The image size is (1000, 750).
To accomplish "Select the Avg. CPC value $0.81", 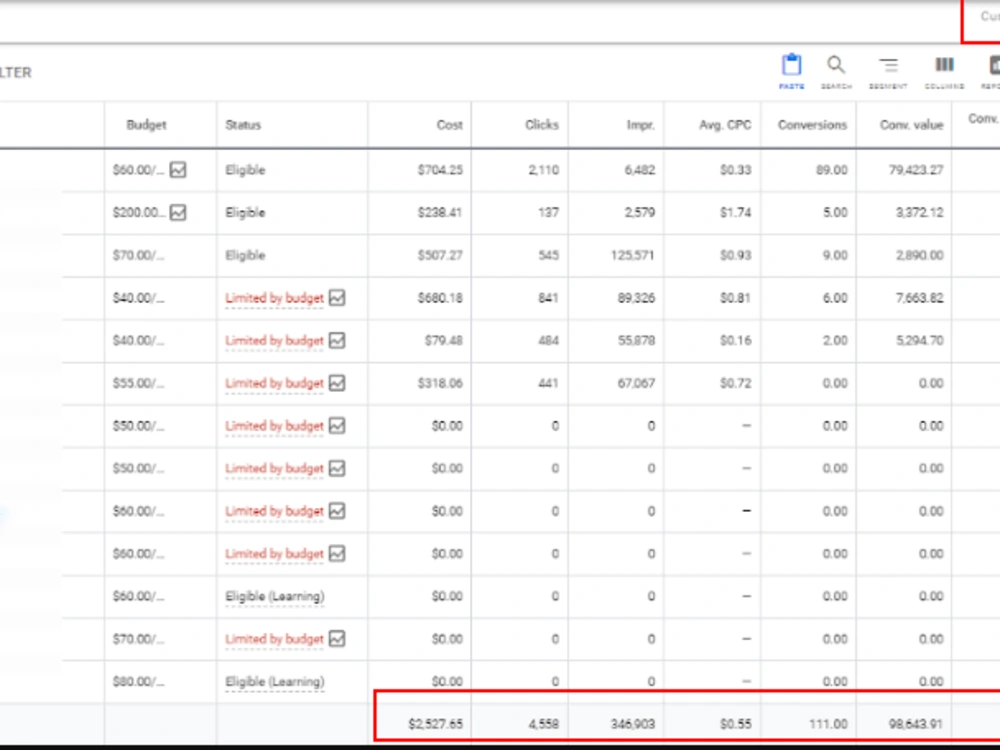I will 735,298.
